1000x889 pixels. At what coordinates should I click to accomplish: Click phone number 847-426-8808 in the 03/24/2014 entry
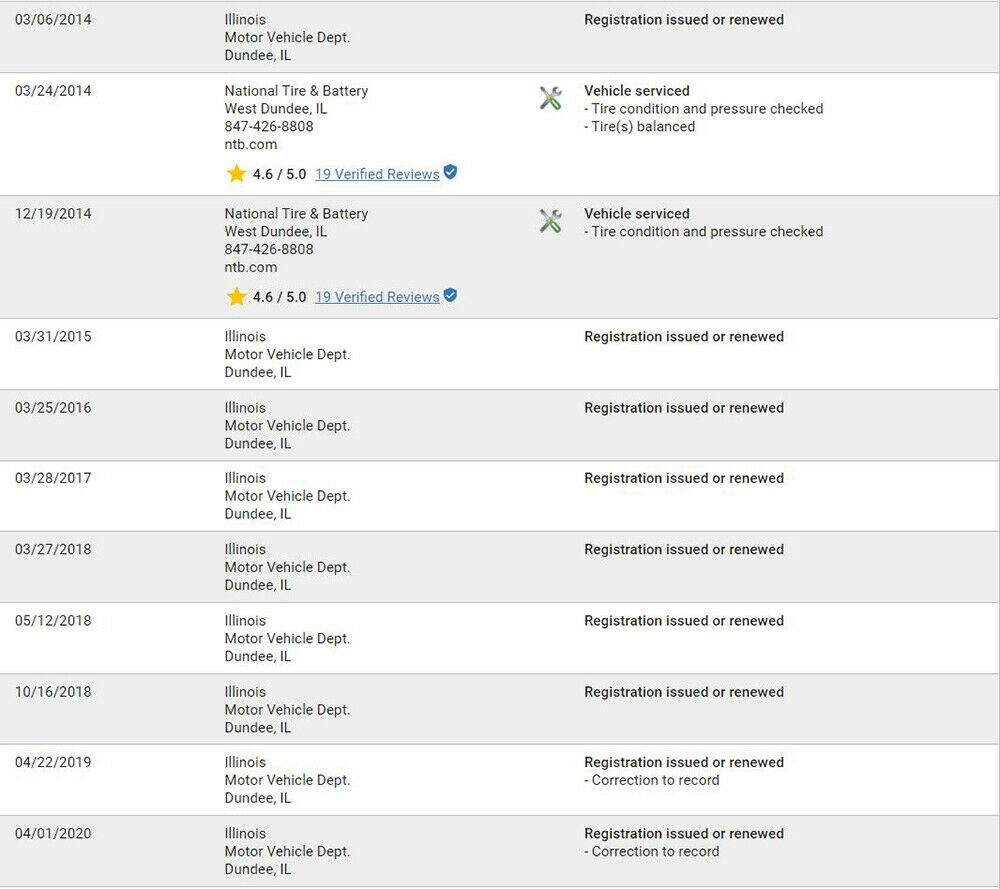click(x=268, y=126)
